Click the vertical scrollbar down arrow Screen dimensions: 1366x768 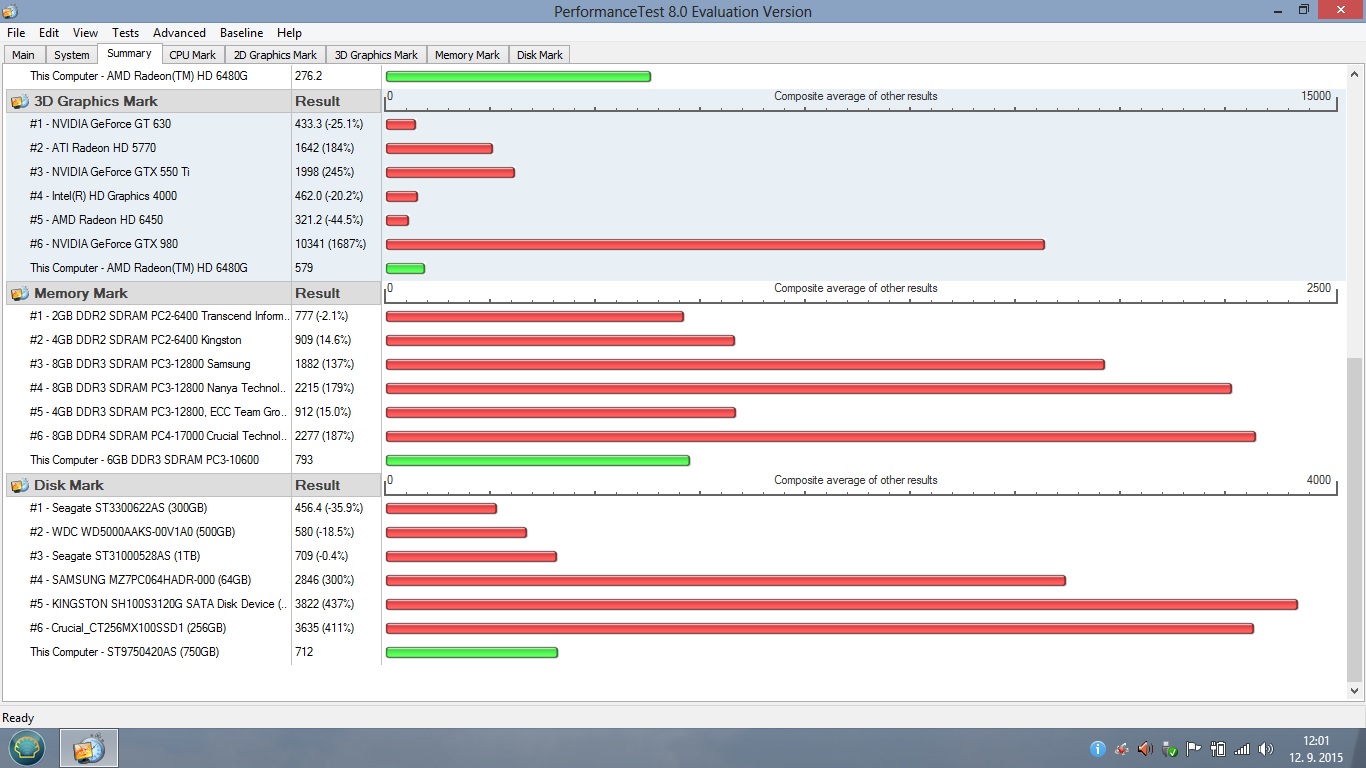pos(1355,690)
